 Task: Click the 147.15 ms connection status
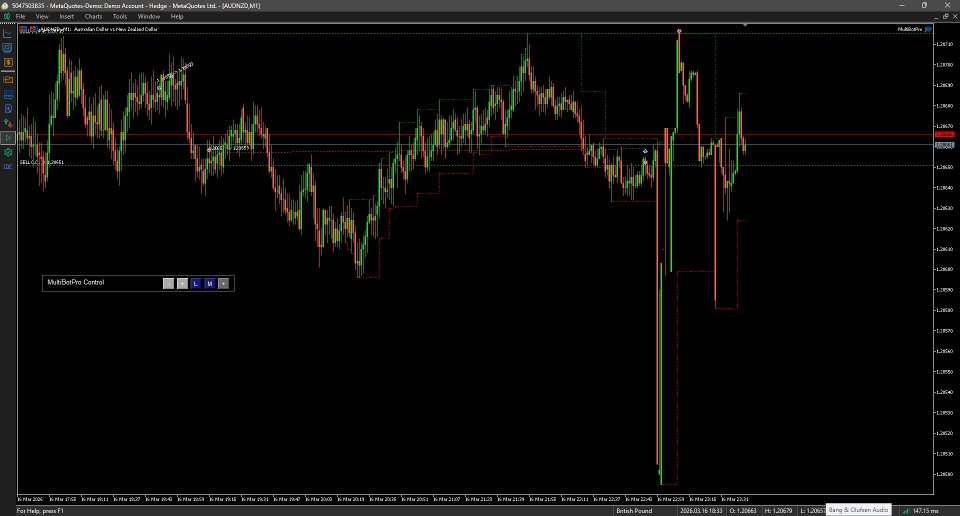925,510
